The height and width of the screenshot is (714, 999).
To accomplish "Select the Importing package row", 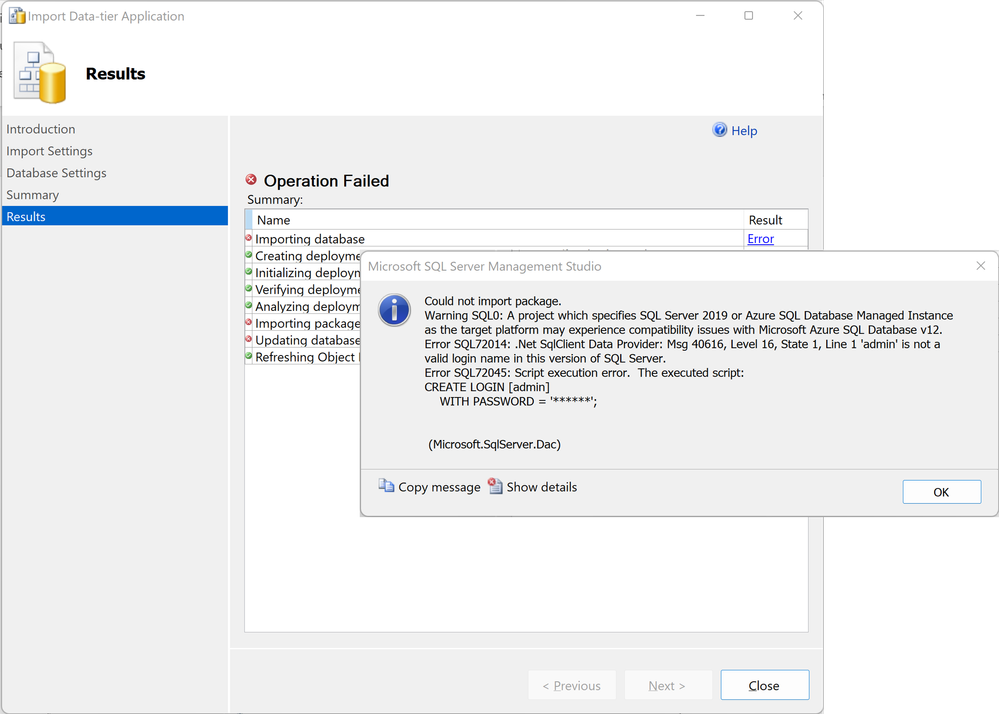I will tap(303, 324).
